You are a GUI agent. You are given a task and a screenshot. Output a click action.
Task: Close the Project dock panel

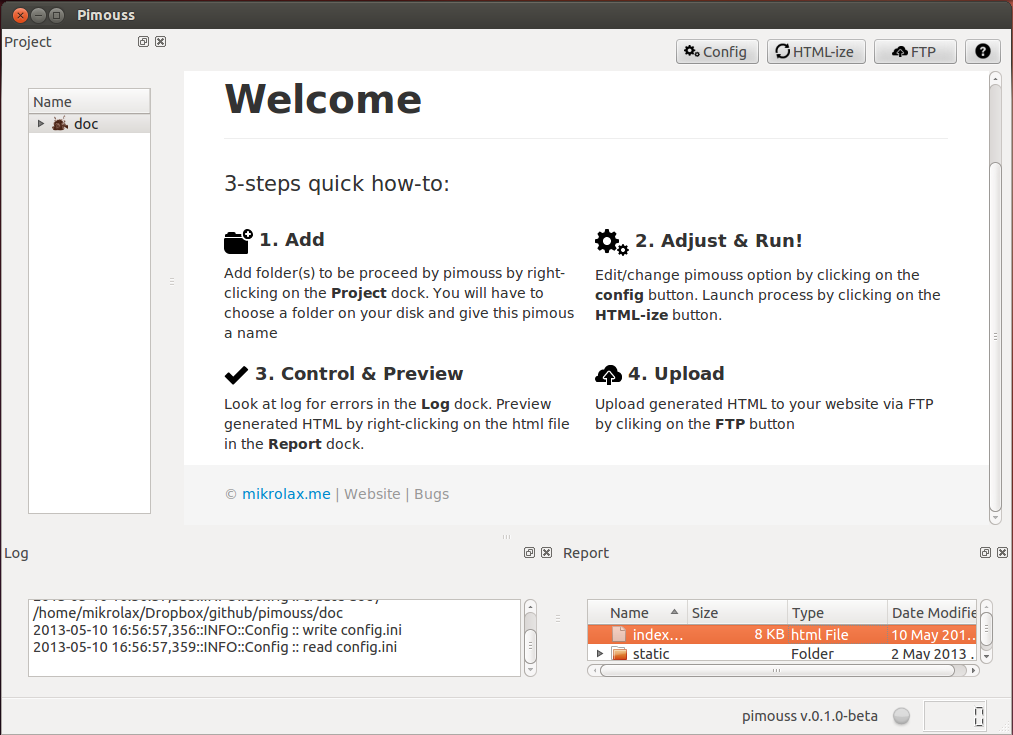point(160,42)
